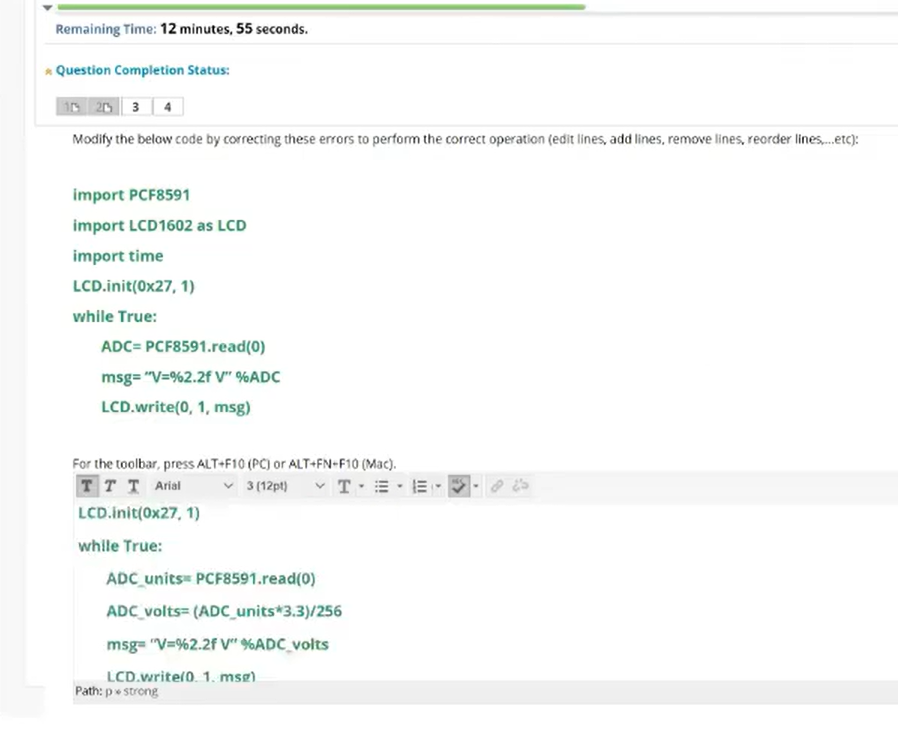Image resolution: width=898 pixels, height=735 pixels.
Task: Click 'msg= "V=%2.2f V" %ADC' in question code
Action: [x=191, y=377]
